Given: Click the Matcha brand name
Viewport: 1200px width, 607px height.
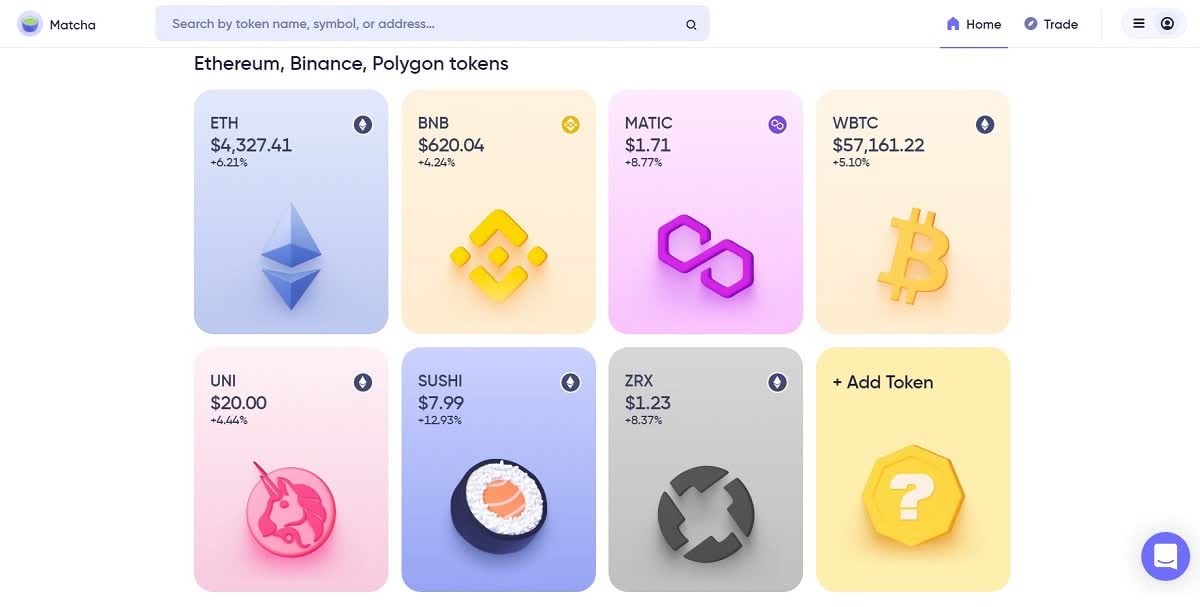Looking at the screenshot, I should coord(72,25).
